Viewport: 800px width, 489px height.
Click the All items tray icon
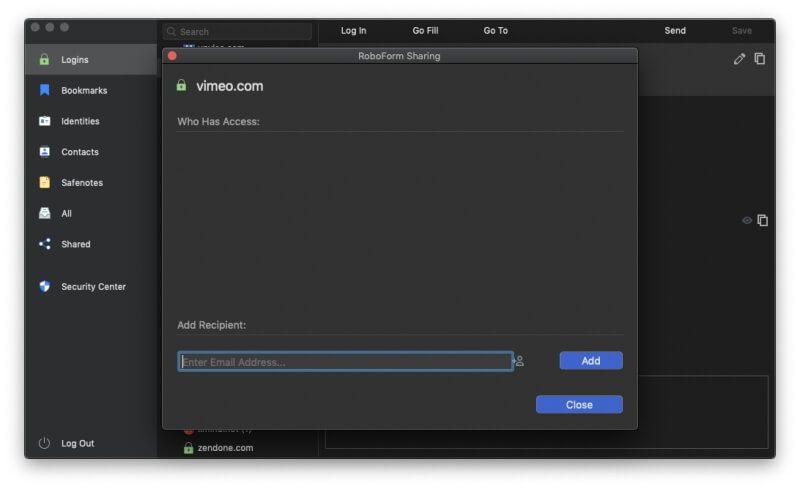click(x=44, y=213)
